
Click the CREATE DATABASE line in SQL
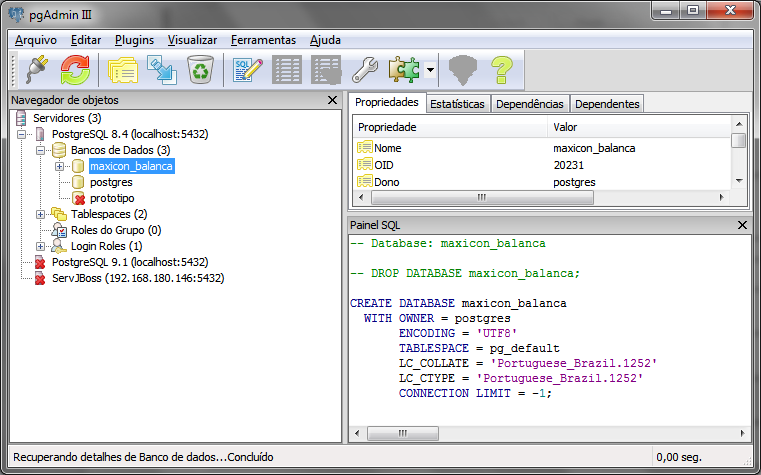click(x=458, y=303)
